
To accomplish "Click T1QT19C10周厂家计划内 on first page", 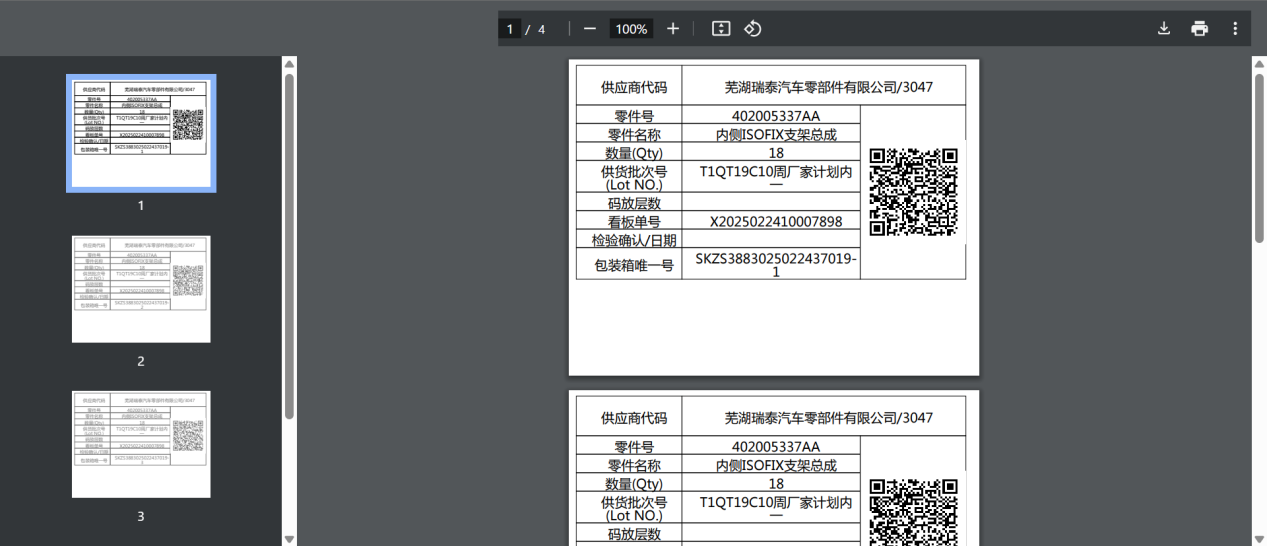I will 776,171.
